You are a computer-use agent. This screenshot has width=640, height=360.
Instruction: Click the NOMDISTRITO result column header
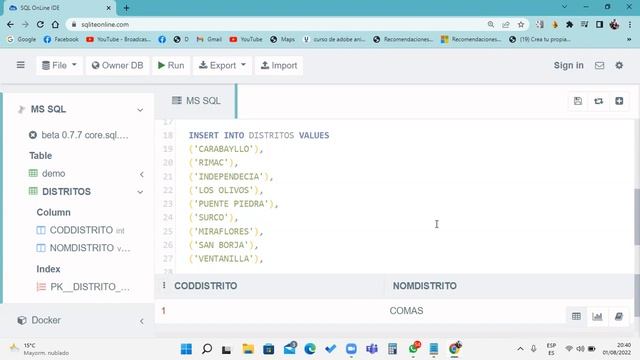[x=424, y=286]
